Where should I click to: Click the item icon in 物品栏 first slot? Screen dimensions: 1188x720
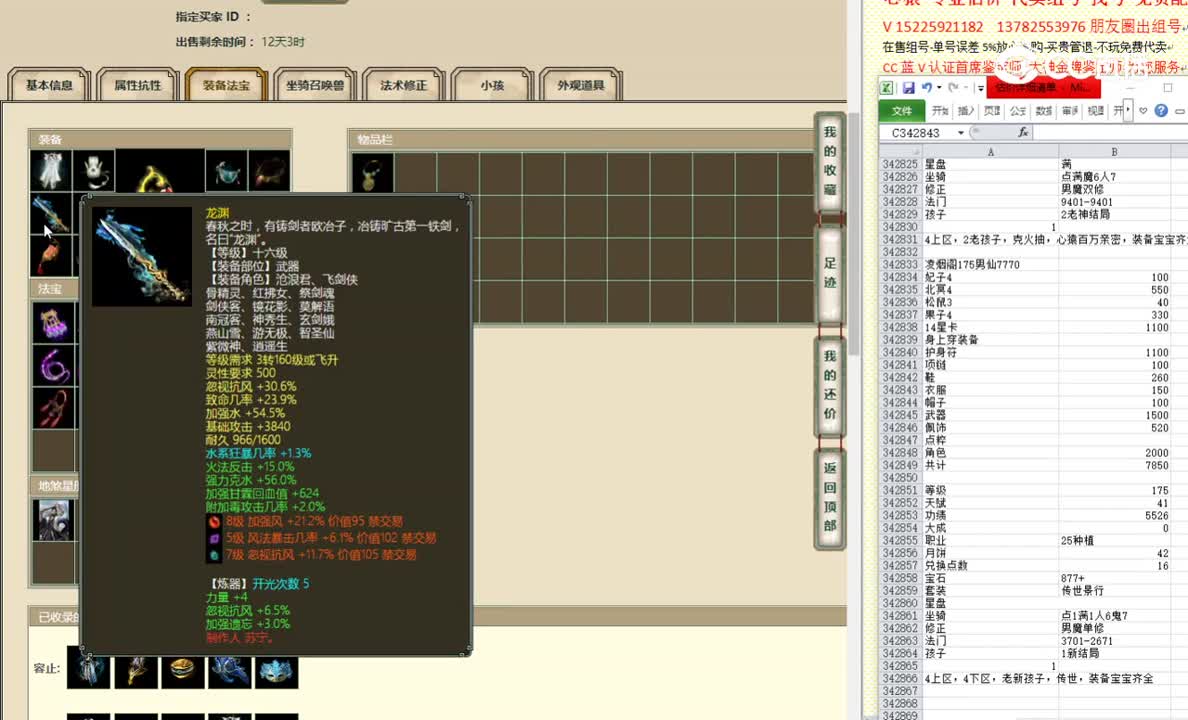click(x=372, y=173)
